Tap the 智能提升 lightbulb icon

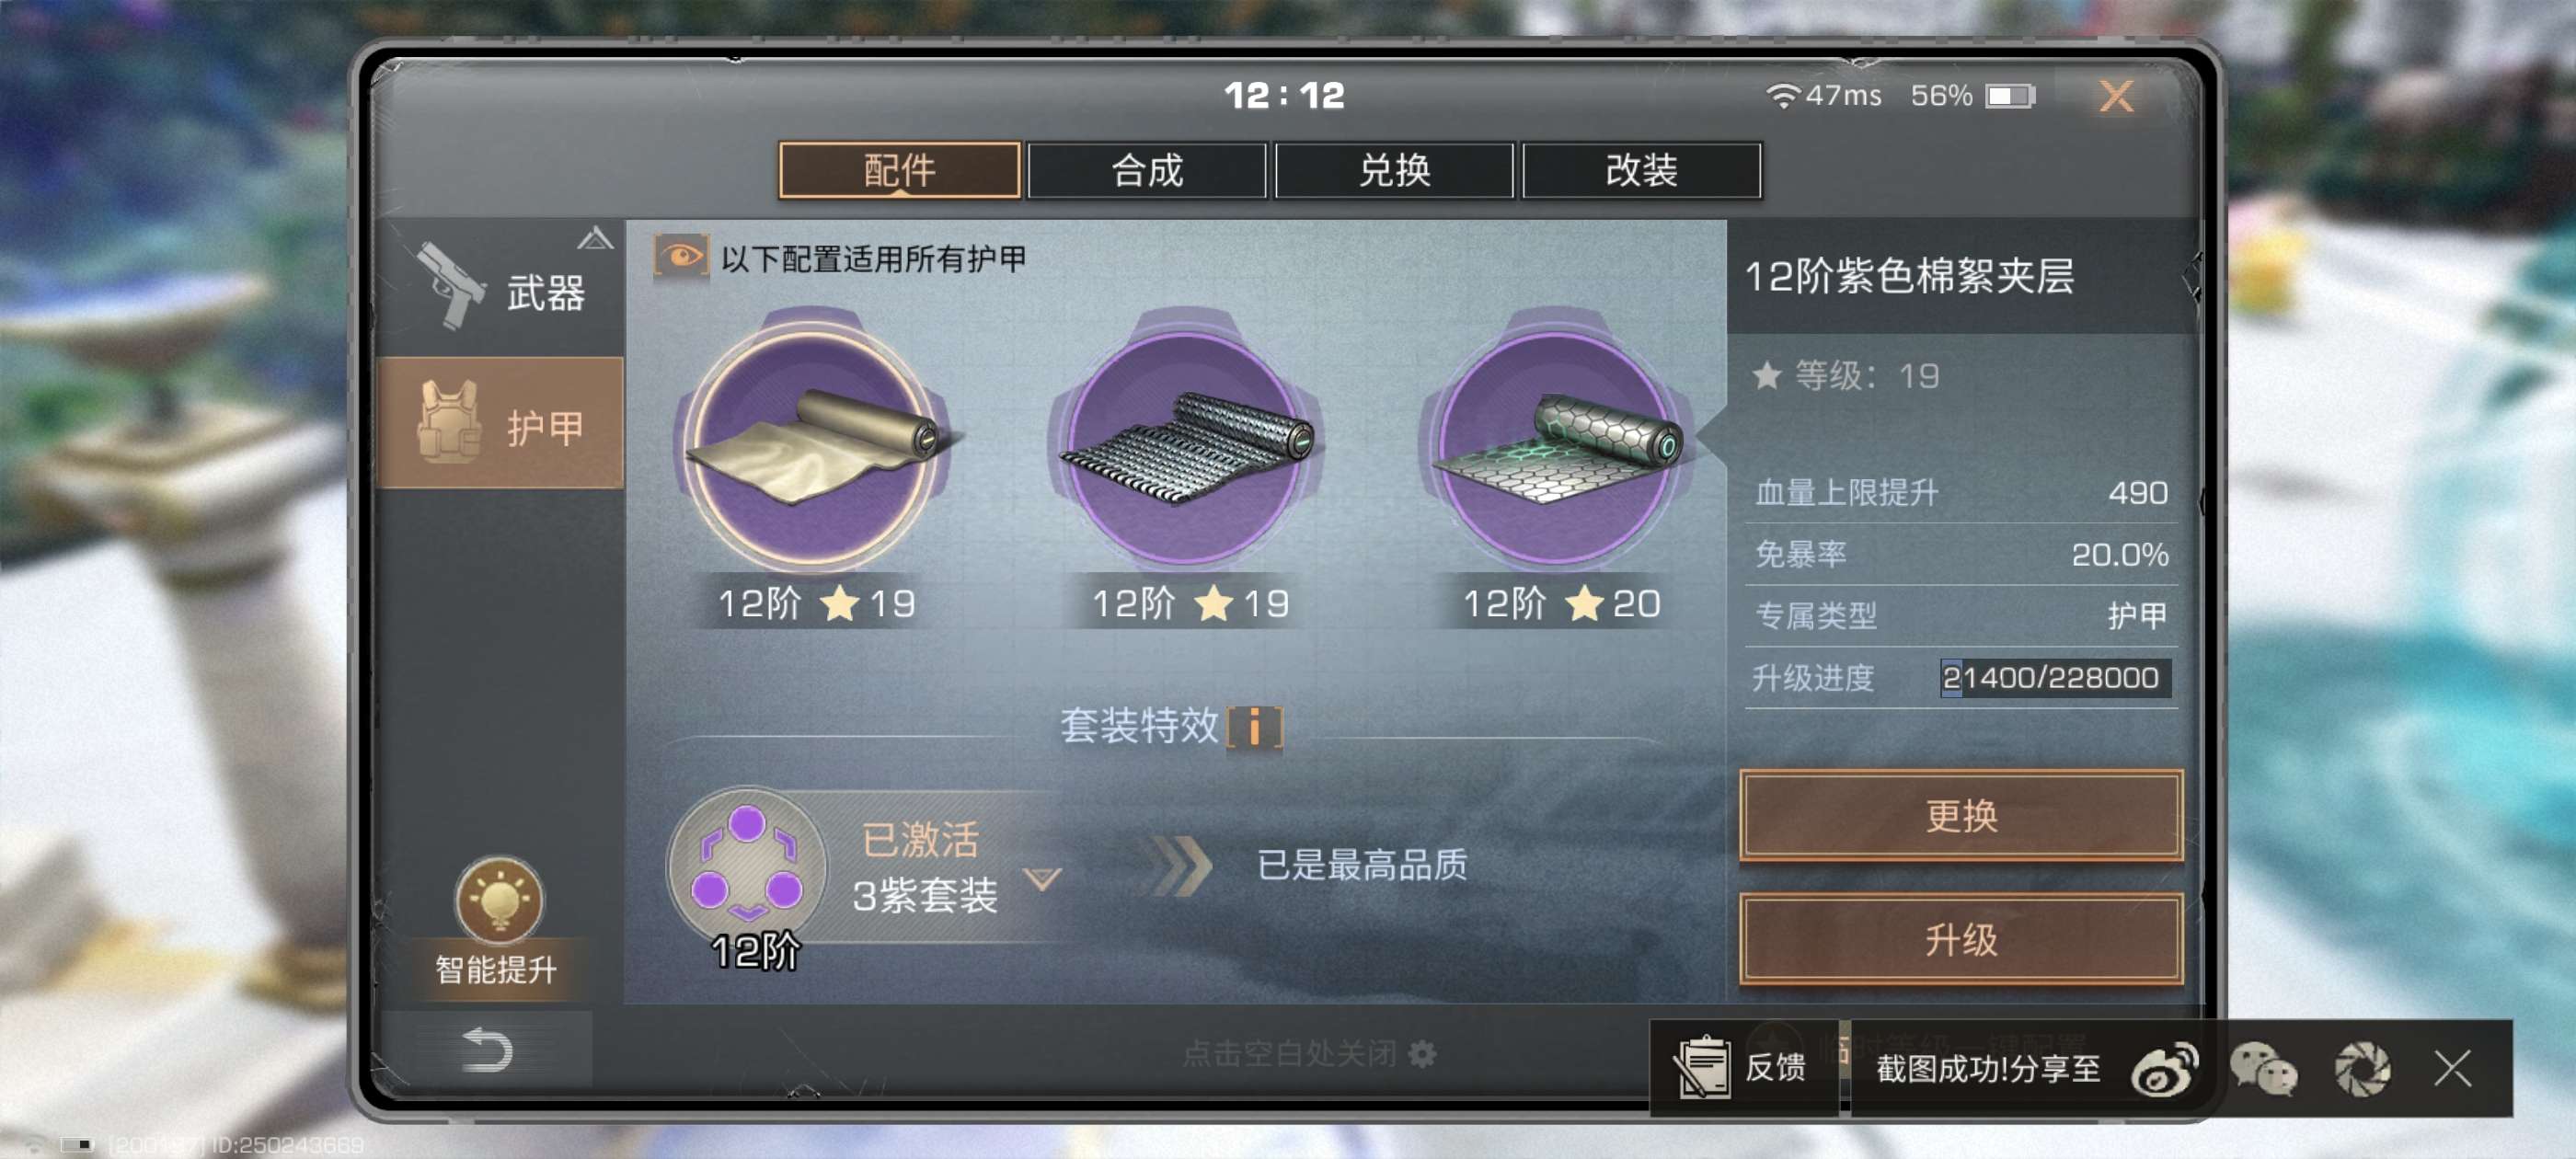(x=499, y=900)
